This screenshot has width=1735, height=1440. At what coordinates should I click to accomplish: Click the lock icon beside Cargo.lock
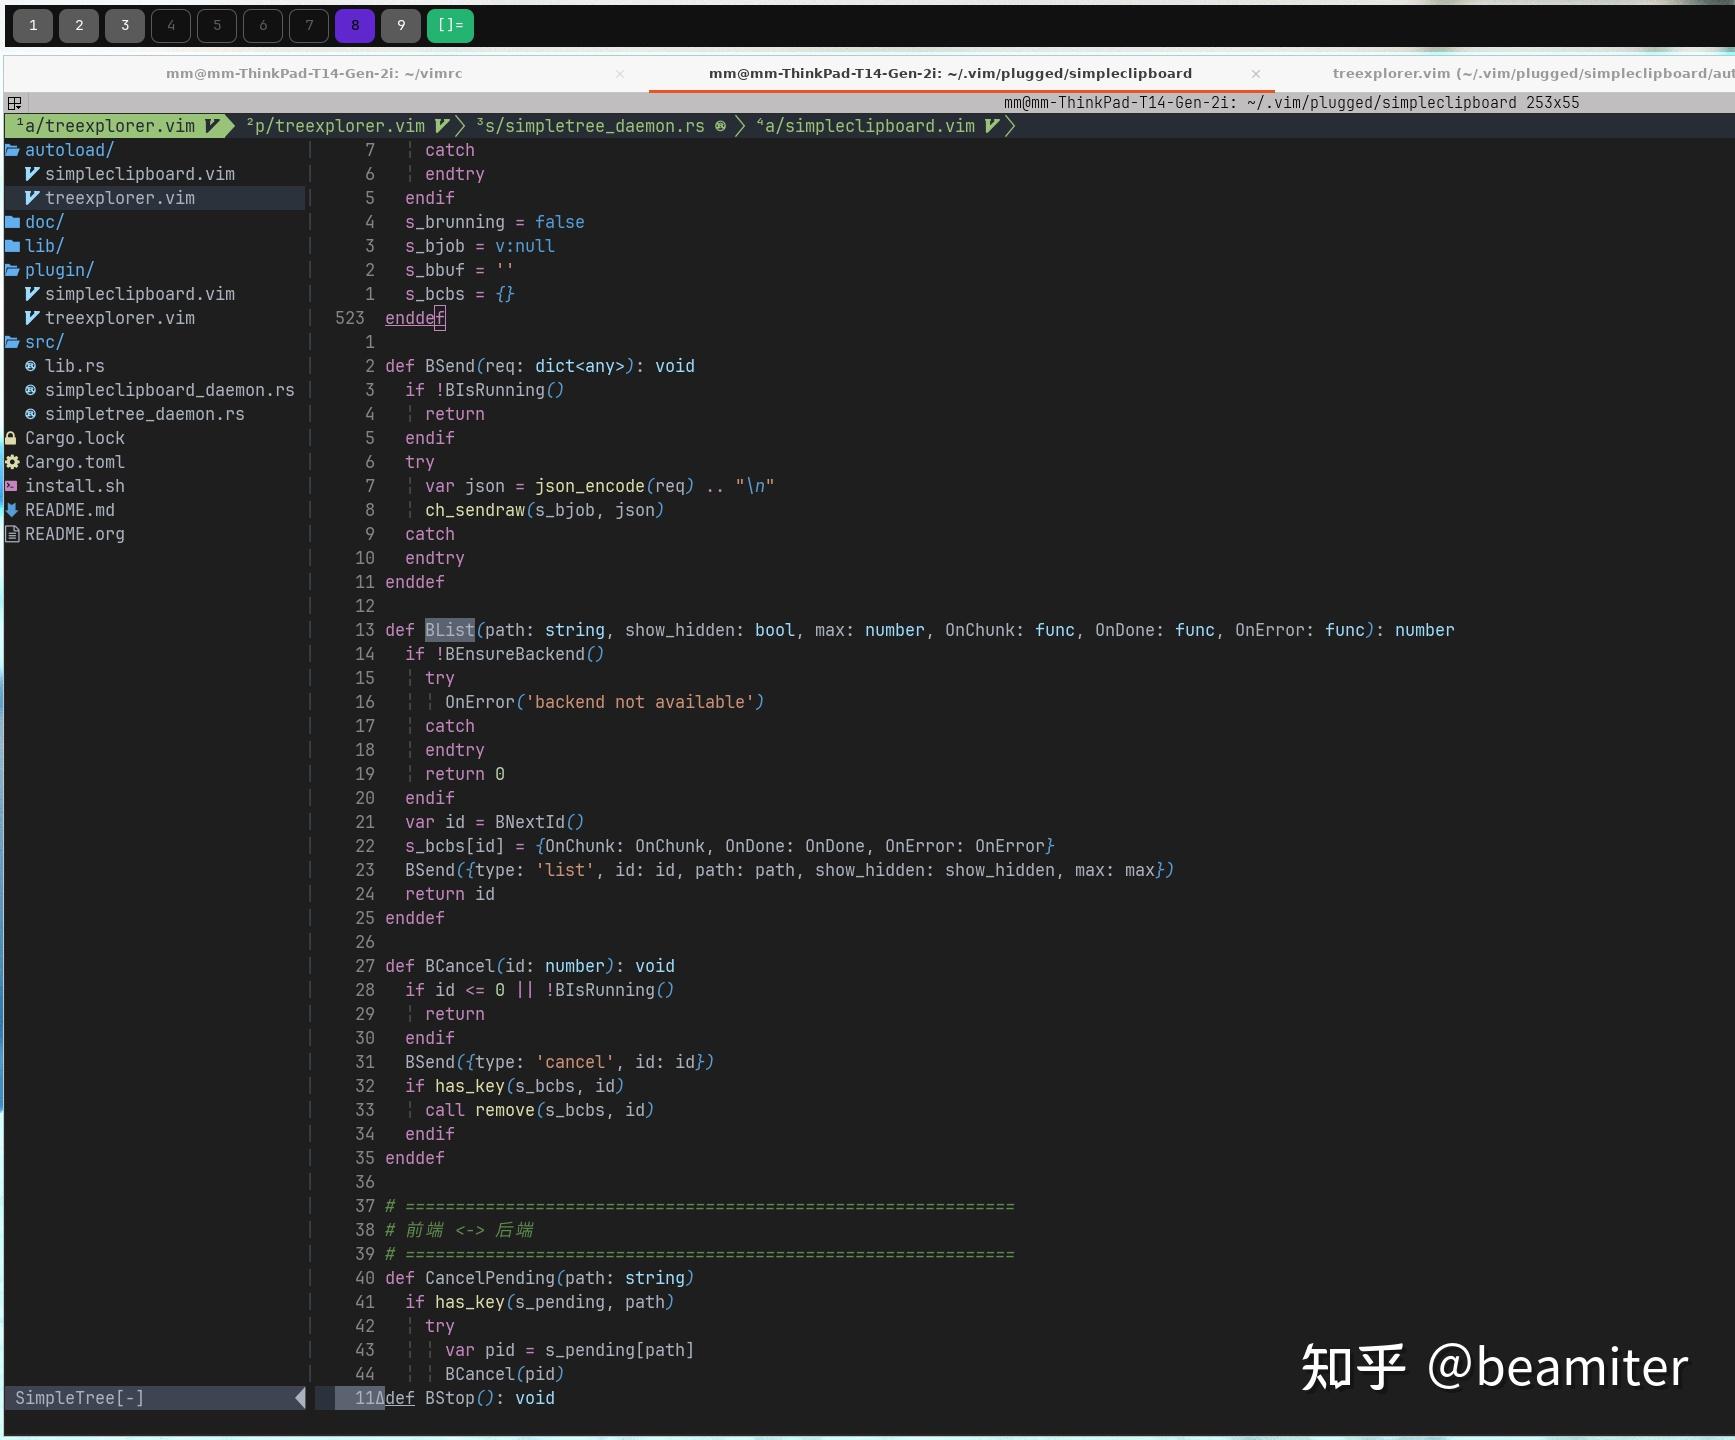[x=10, y=437]
